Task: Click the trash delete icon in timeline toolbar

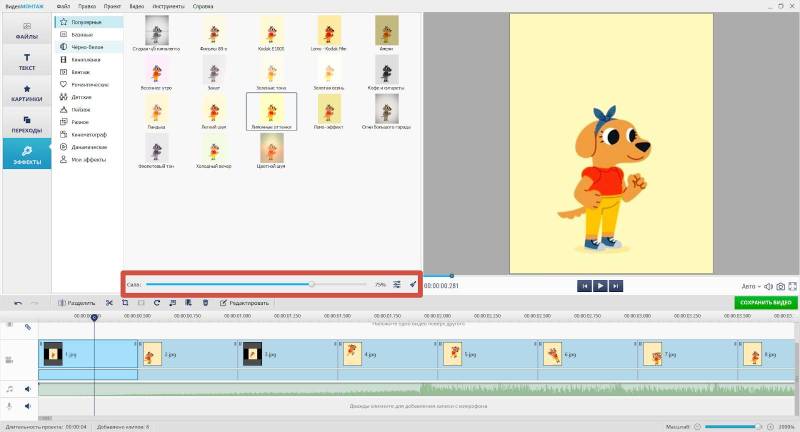Action: [x=205, y=303]
